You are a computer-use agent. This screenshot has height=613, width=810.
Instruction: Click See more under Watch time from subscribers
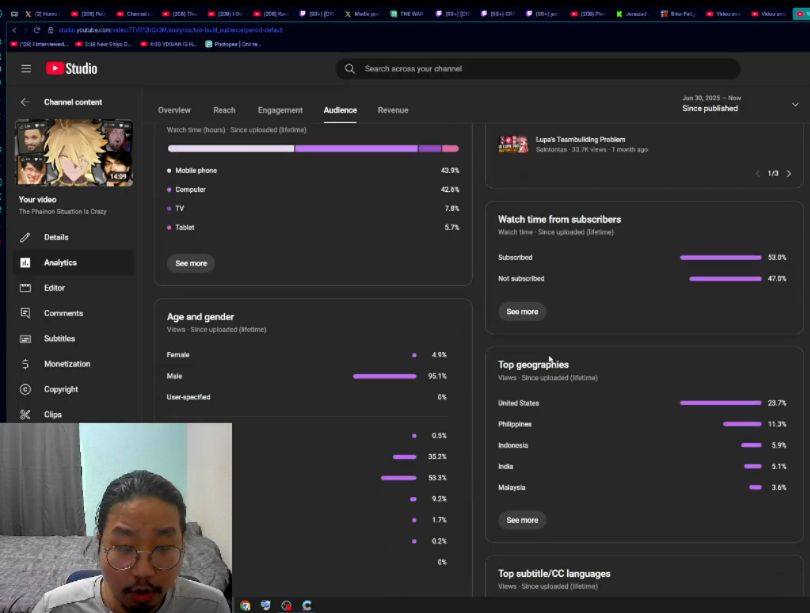tap(522, 312)
